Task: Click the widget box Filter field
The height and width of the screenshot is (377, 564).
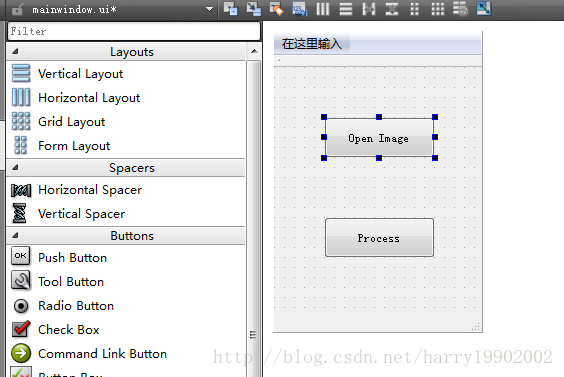Action: pyautogui.click(x=134, y=31)
